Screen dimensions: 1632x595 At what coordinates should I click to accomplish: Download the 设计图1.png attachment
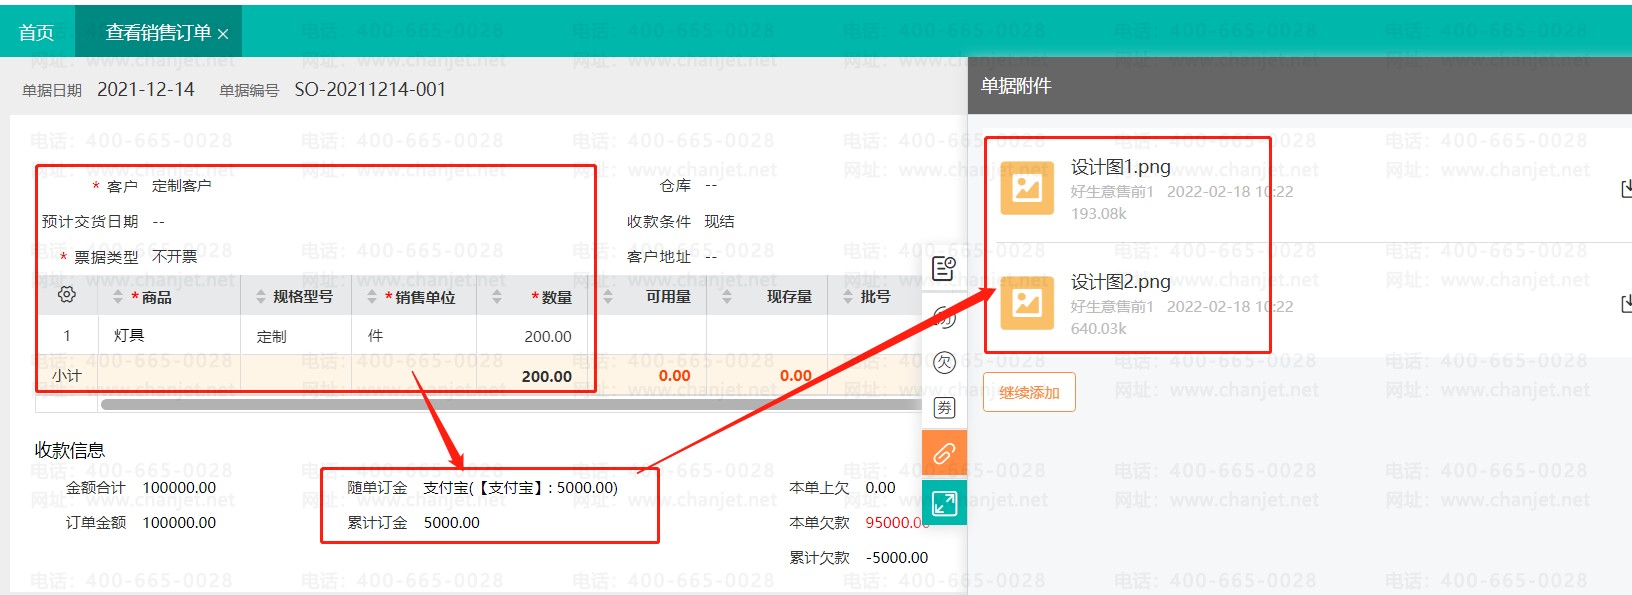pyautogui.click(x=1626, y=189)
